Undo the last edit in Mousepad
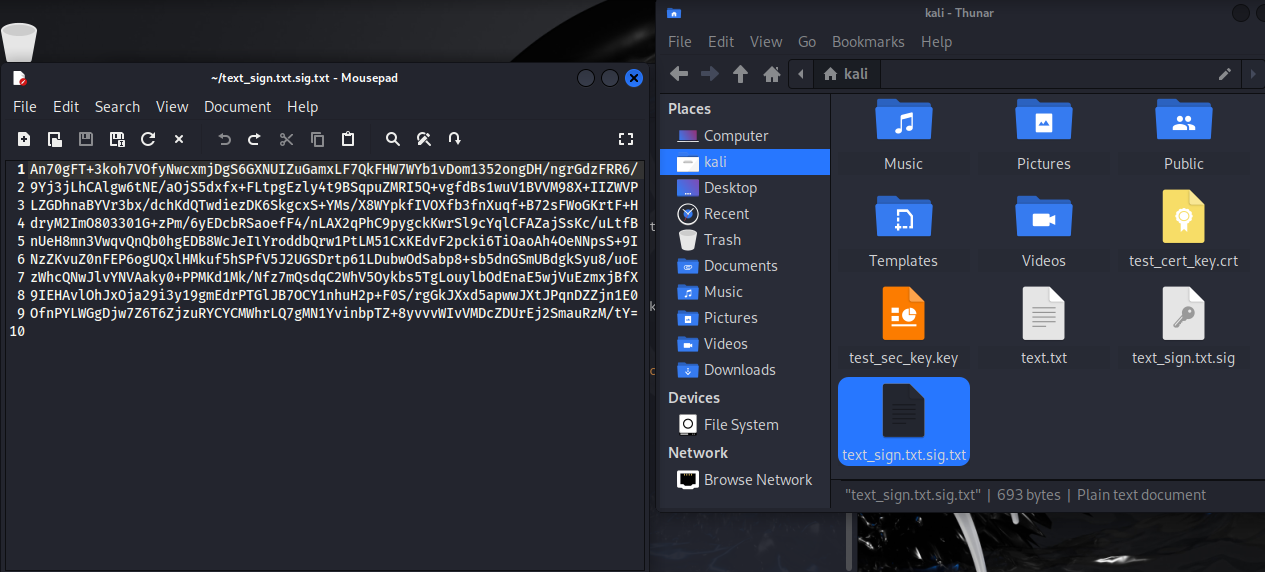 coord(224,139)
